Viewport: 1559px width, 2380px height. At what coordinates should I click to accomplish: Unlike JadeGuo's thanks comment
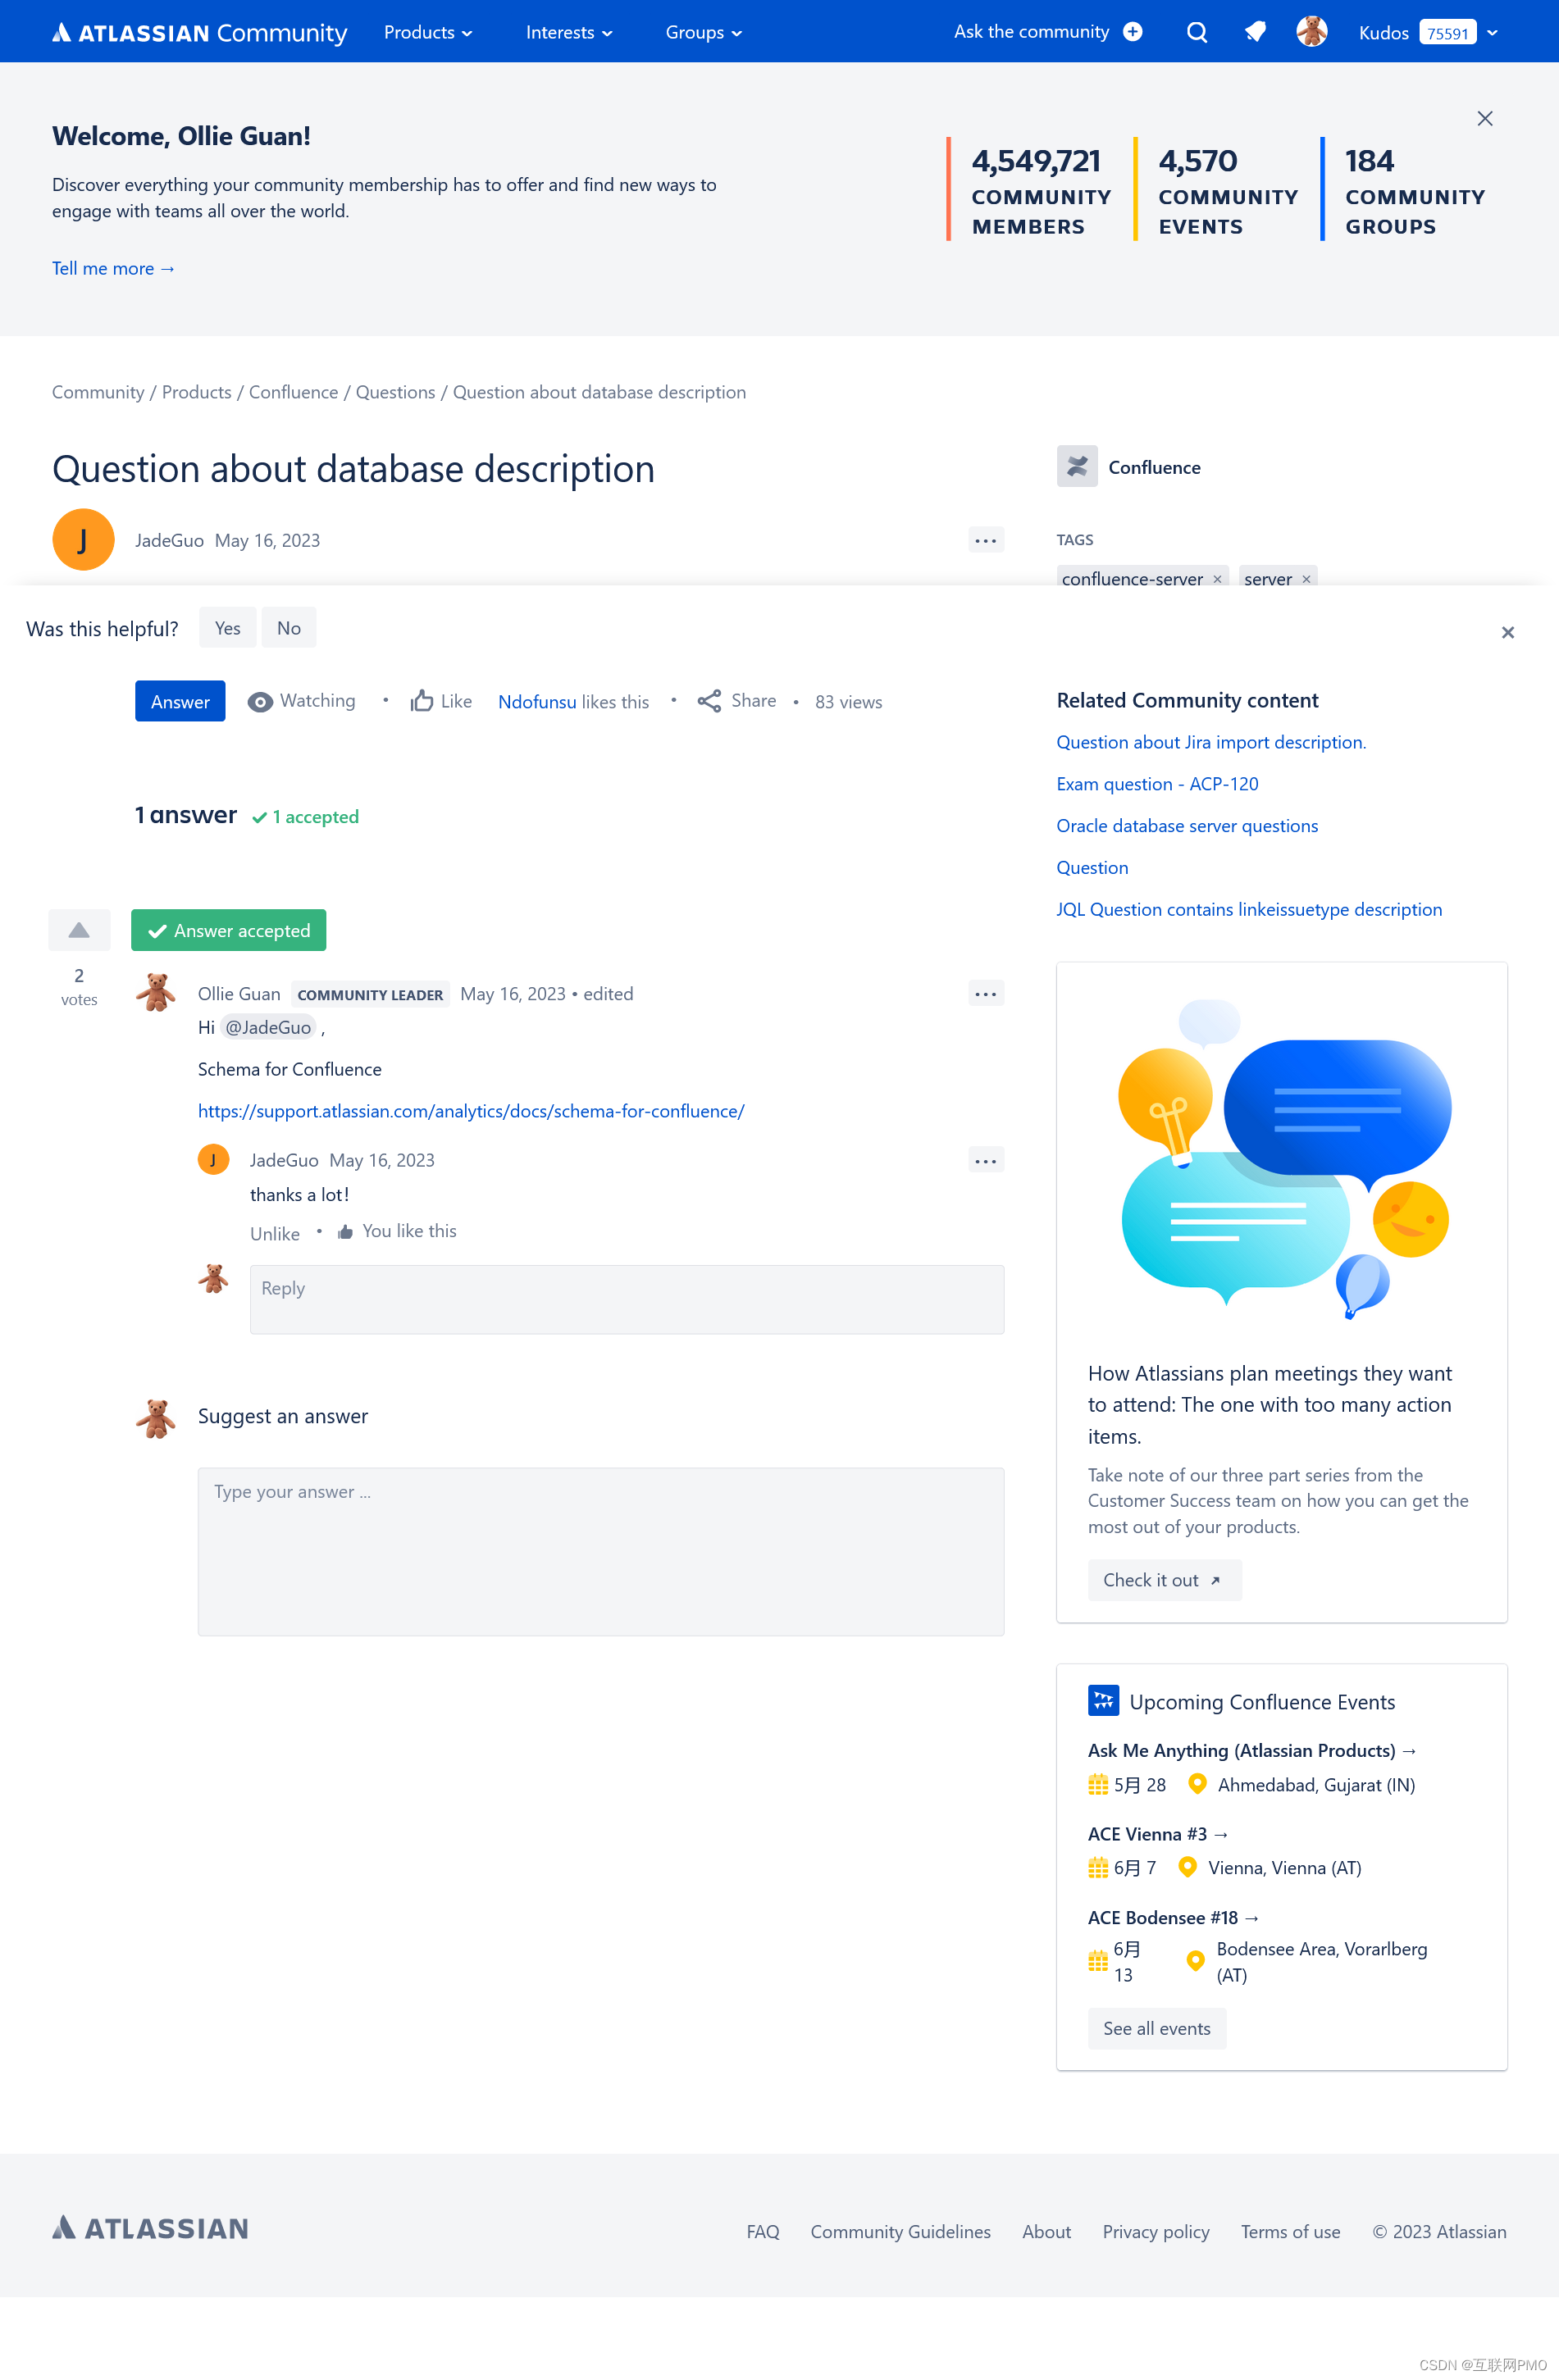point(275,1233)
